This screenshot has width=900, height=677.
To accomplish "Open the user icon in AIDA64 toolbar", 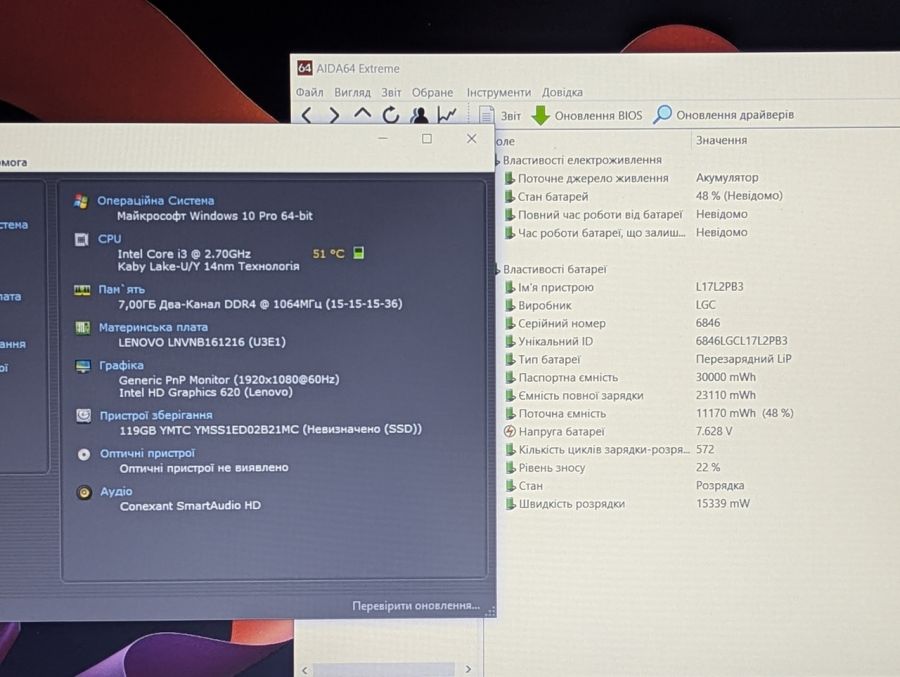I will 419,115.
